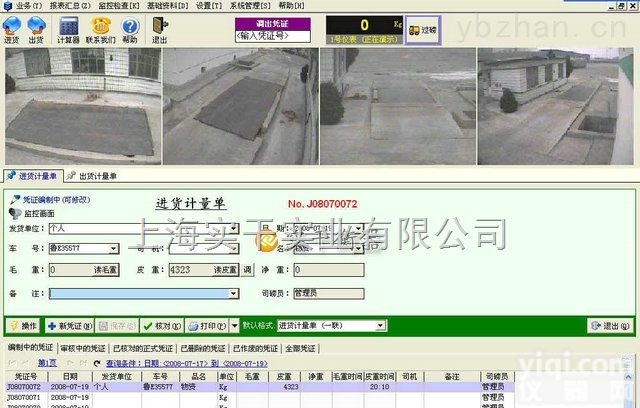Click the 退出 door icon in toolbar
Image resolution: width=640 pixels, height=408 pixels.
(x=160, y=29)
